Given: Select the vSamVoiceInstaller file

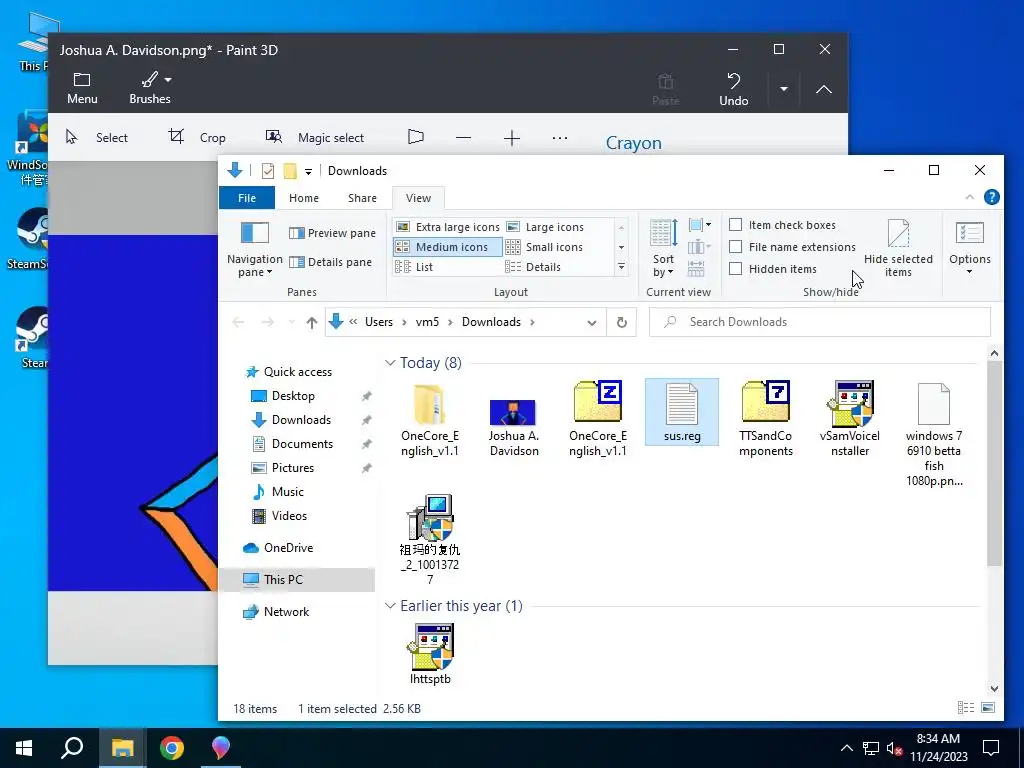Looking at the screenshot, I should tap(850, 420).
